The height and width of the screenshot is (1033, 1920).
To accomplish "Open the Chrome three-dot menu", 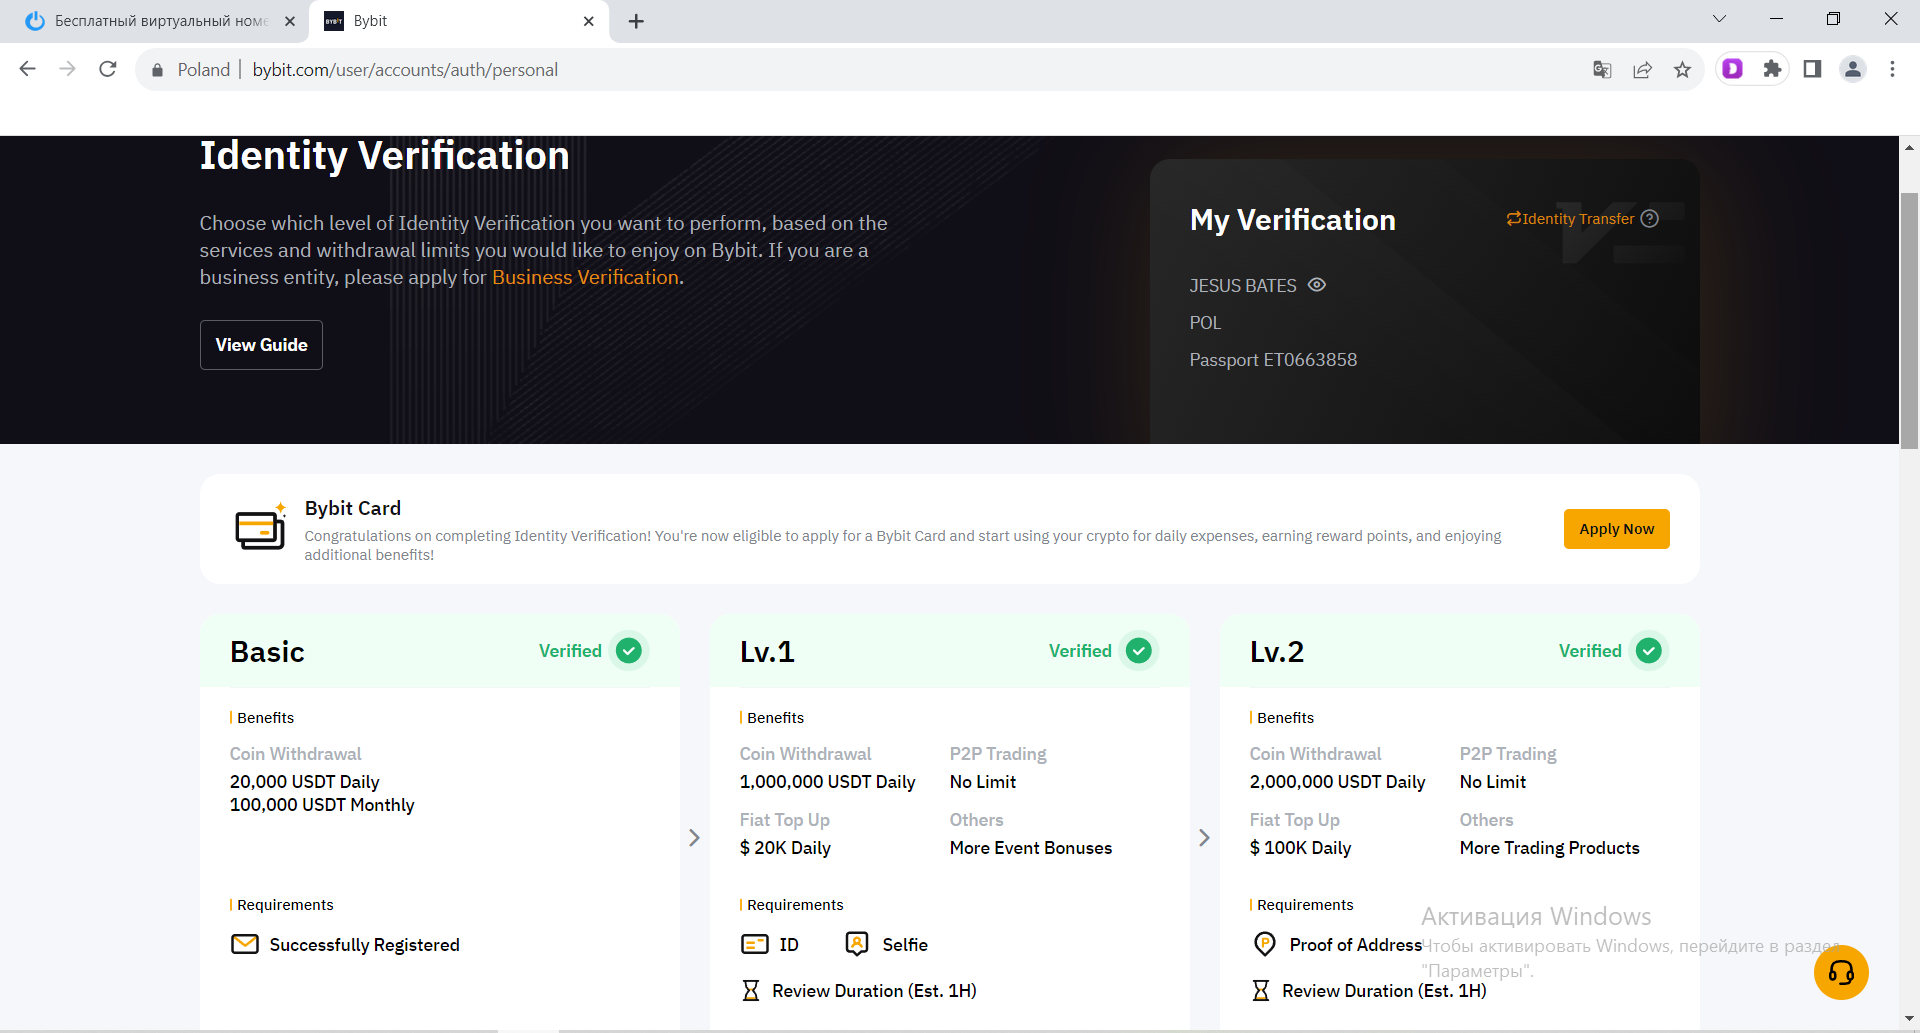I will tap(1892, 69).
